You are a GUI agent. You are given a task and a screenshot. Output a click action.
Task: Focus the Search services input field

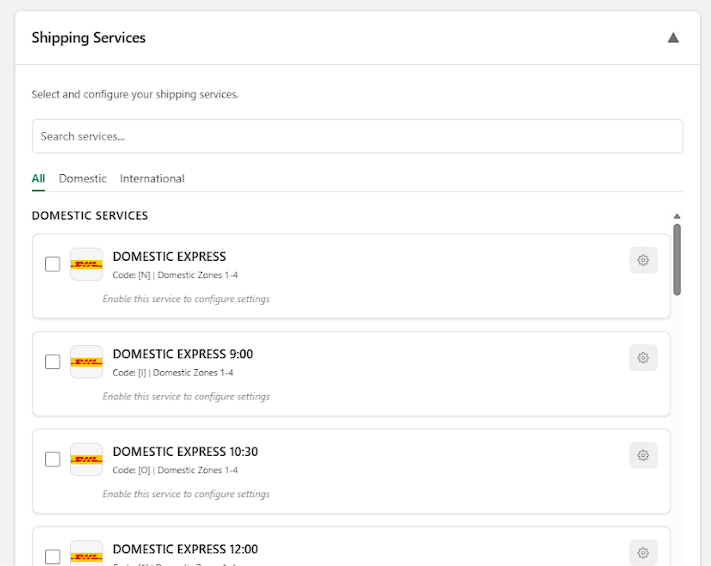point(357,136)
